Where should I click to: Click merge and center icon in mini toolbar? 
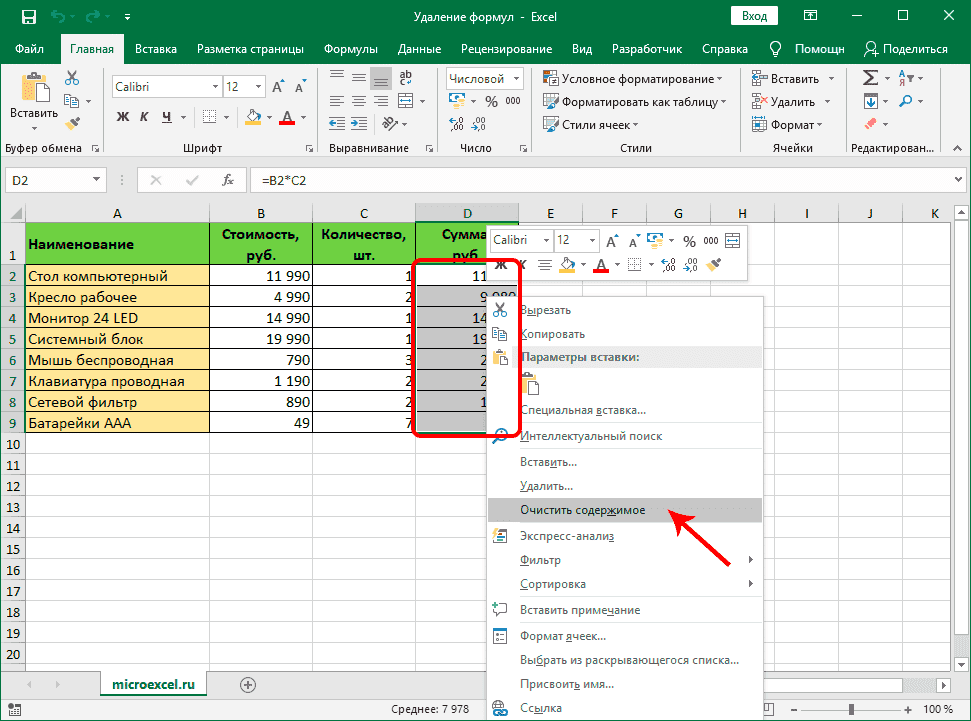[x=733, y=240]
